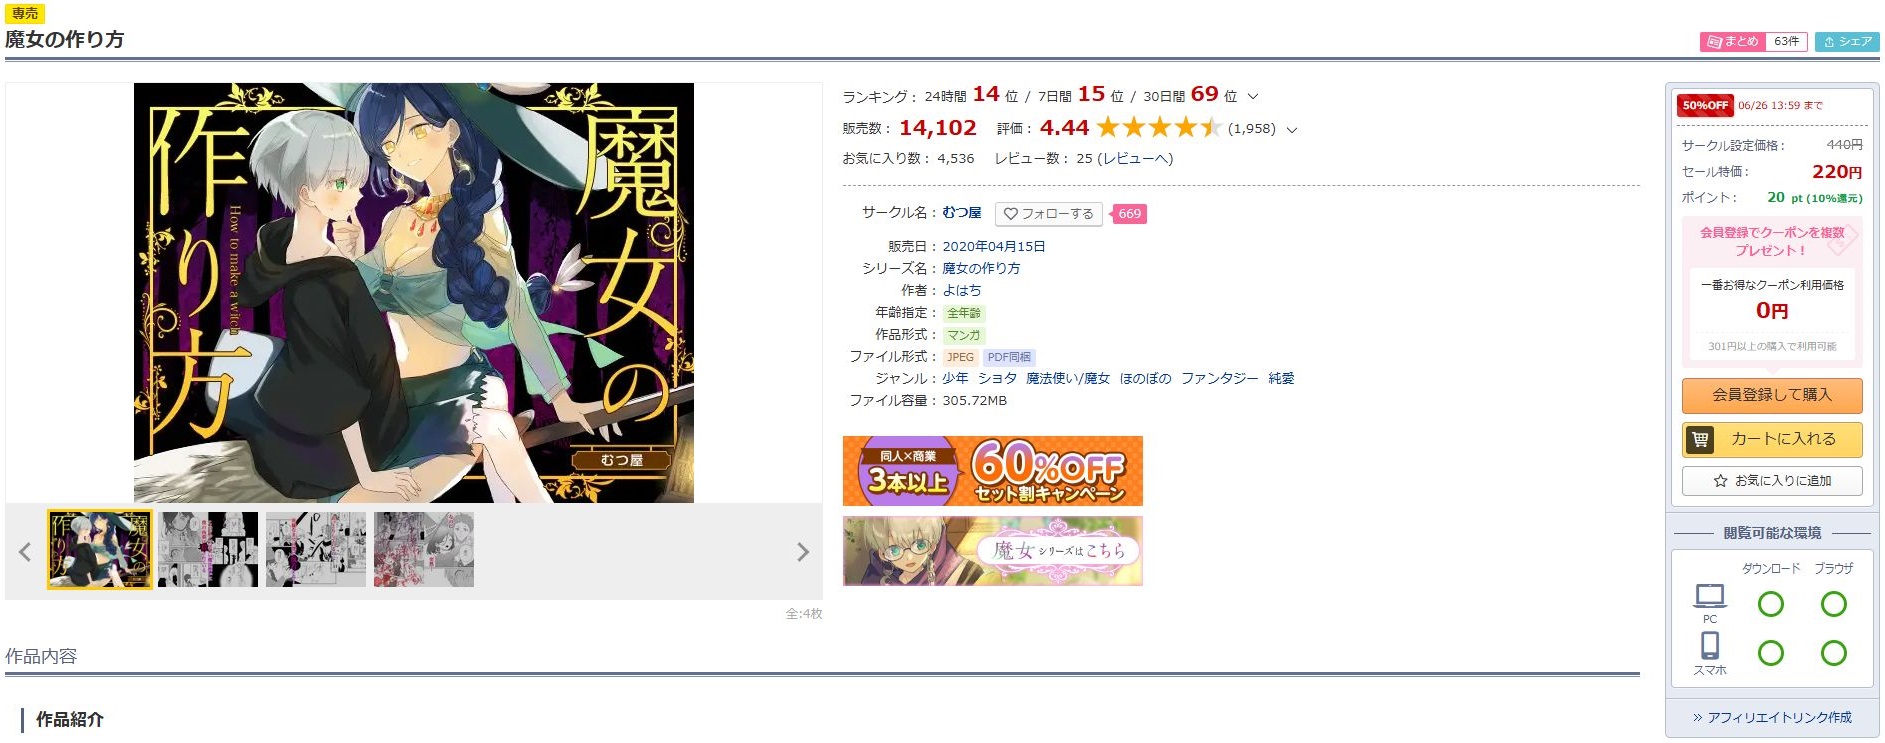Open circle むつ屋 link
This screenshot has height=743, width=1885.
pyautogui.click(x=962, y=213)
